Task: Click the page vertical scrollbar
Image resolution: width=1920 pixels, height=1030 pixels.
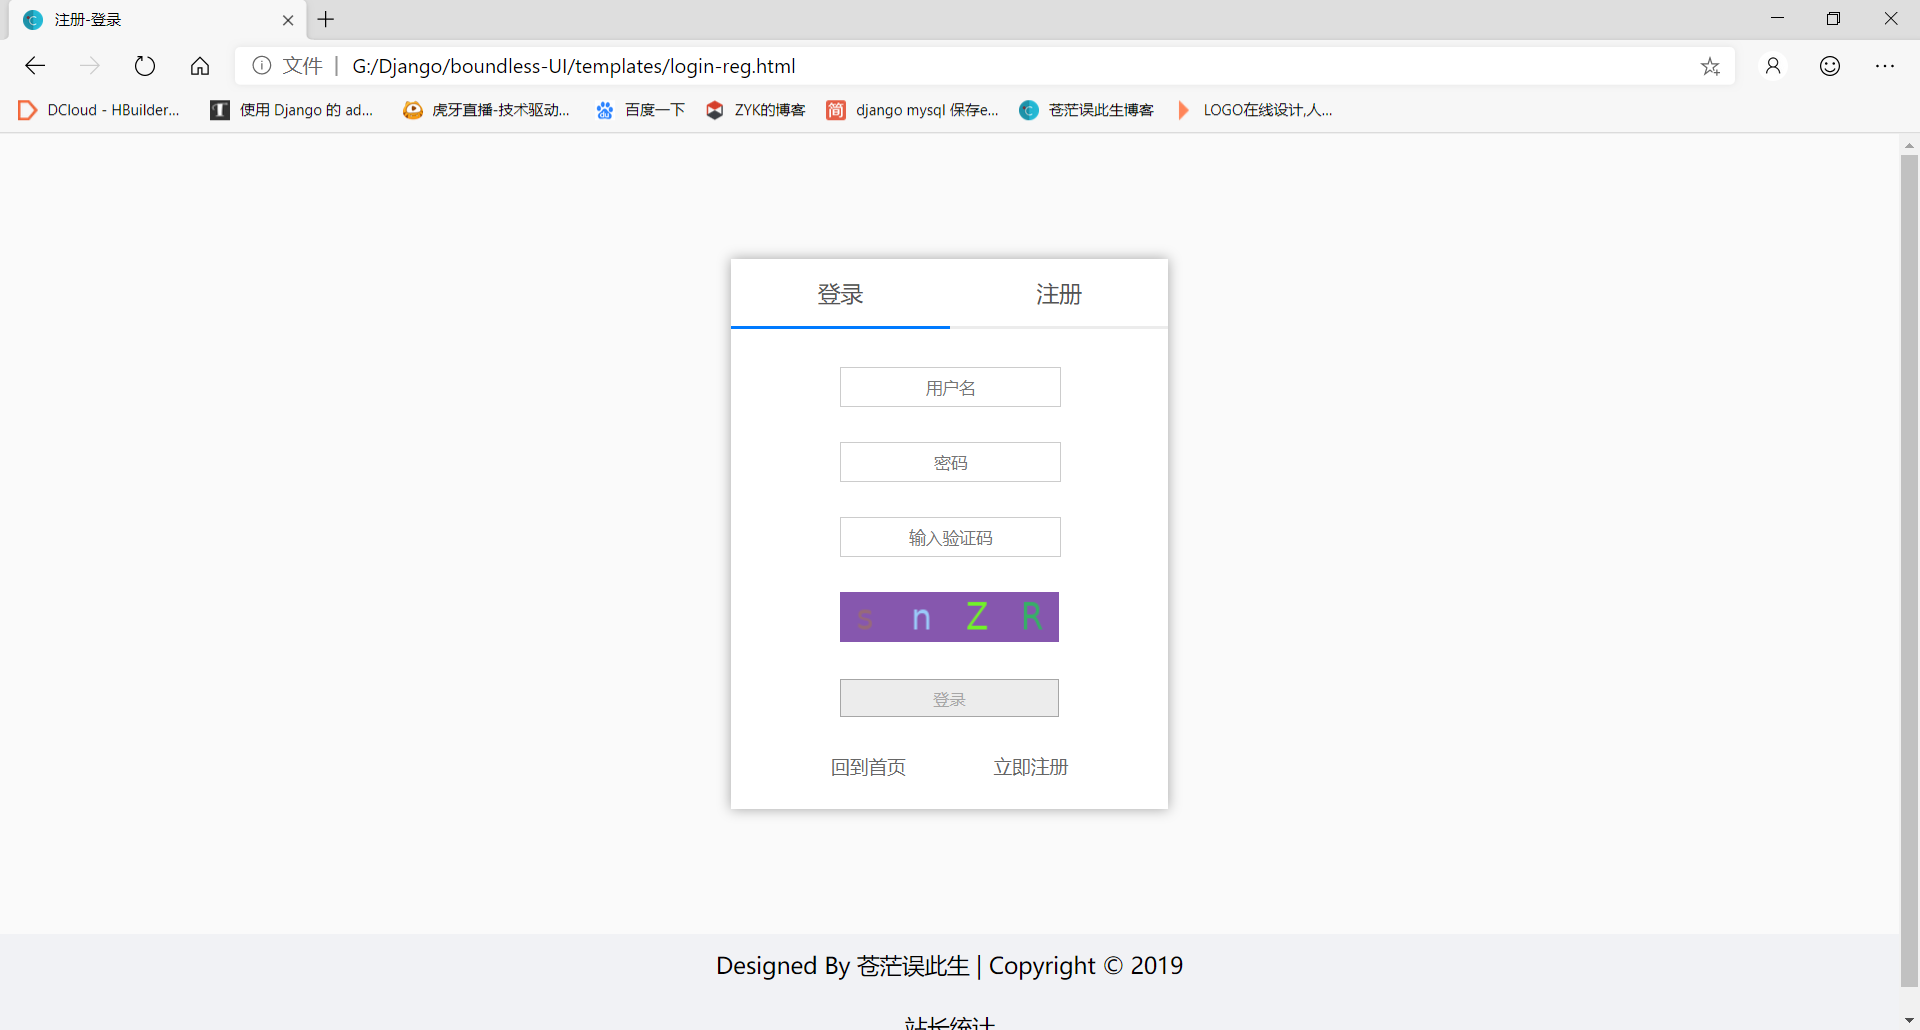Action: point(1909,570)
